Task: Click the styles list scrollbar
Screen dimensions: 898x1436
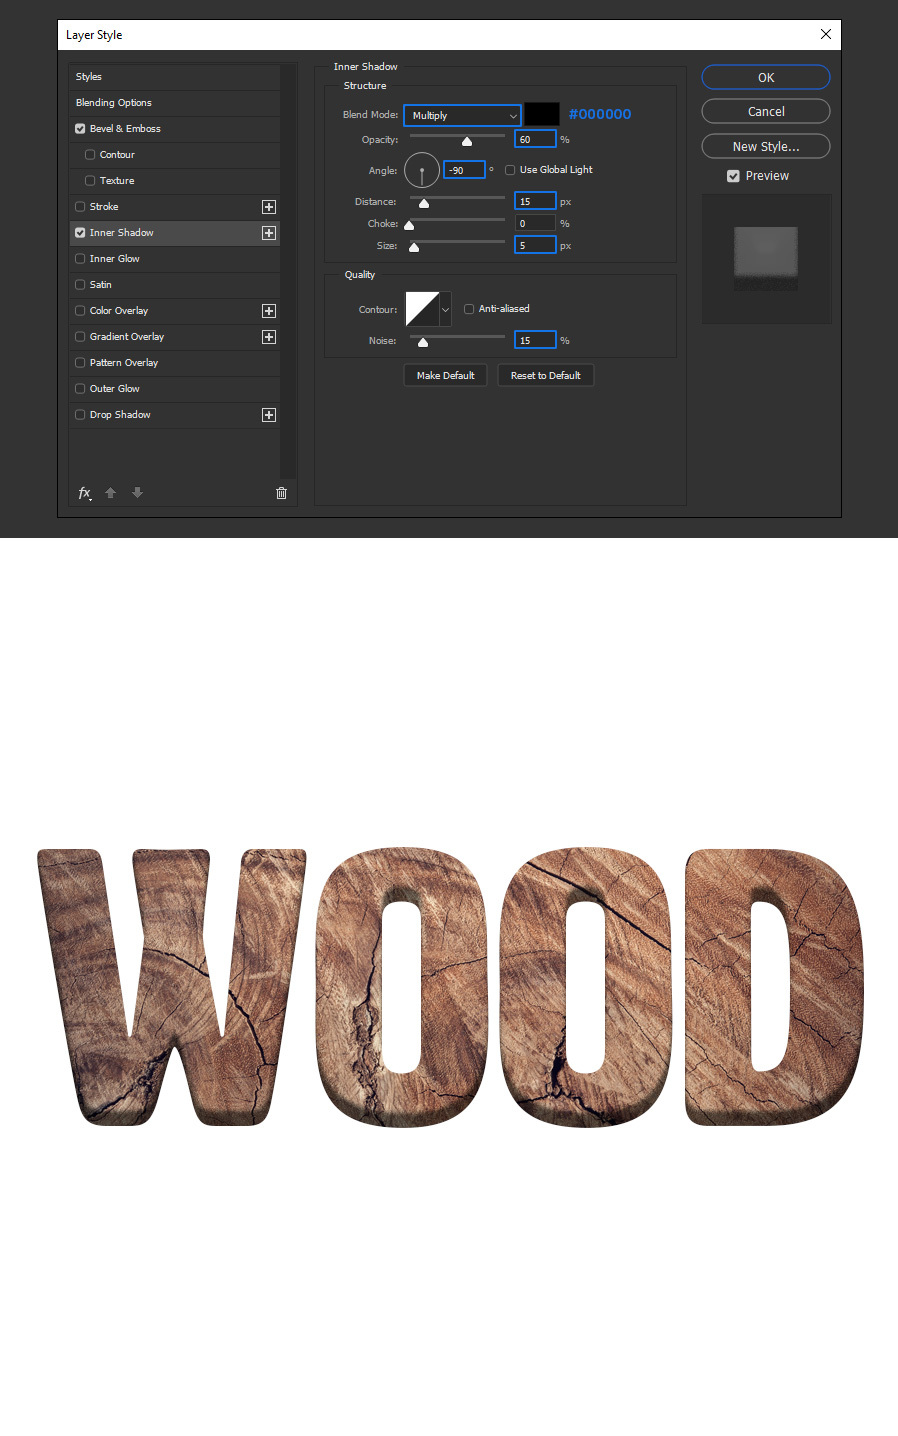Action: click(x=289, y=270)
